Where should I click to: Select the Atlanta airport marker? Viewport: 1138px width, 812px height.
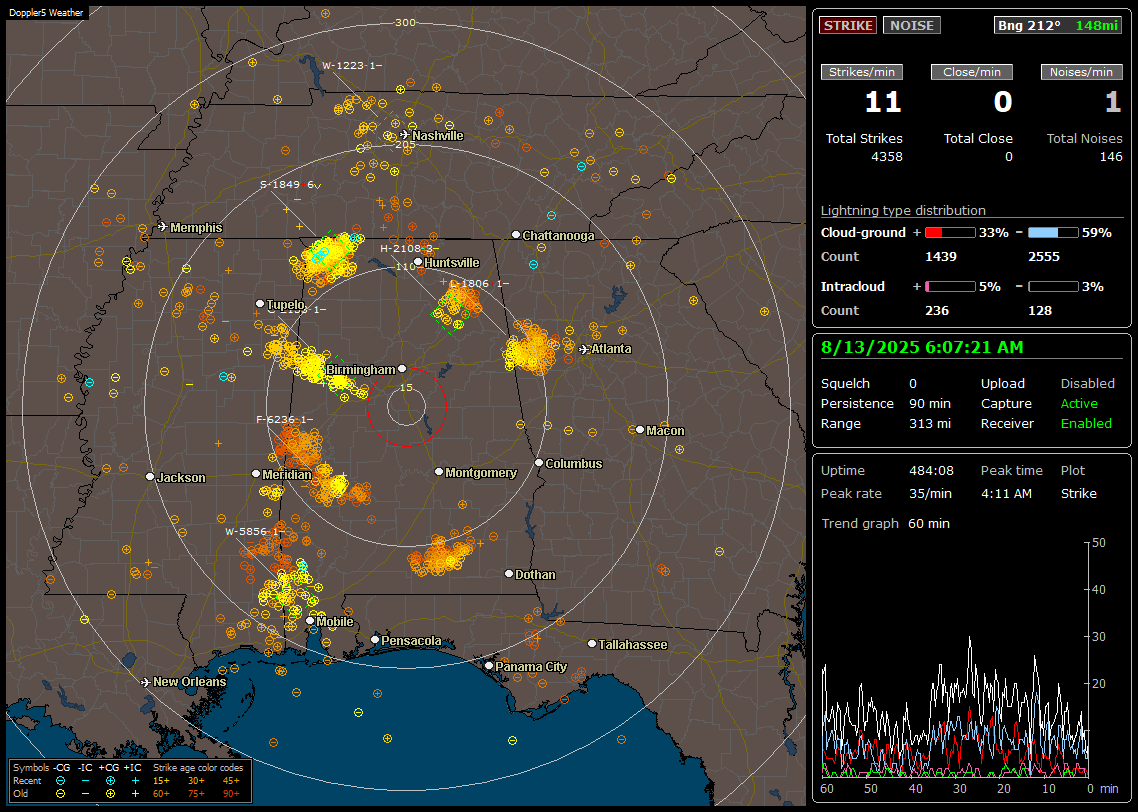pyautogui.click(x=584, y=349)
